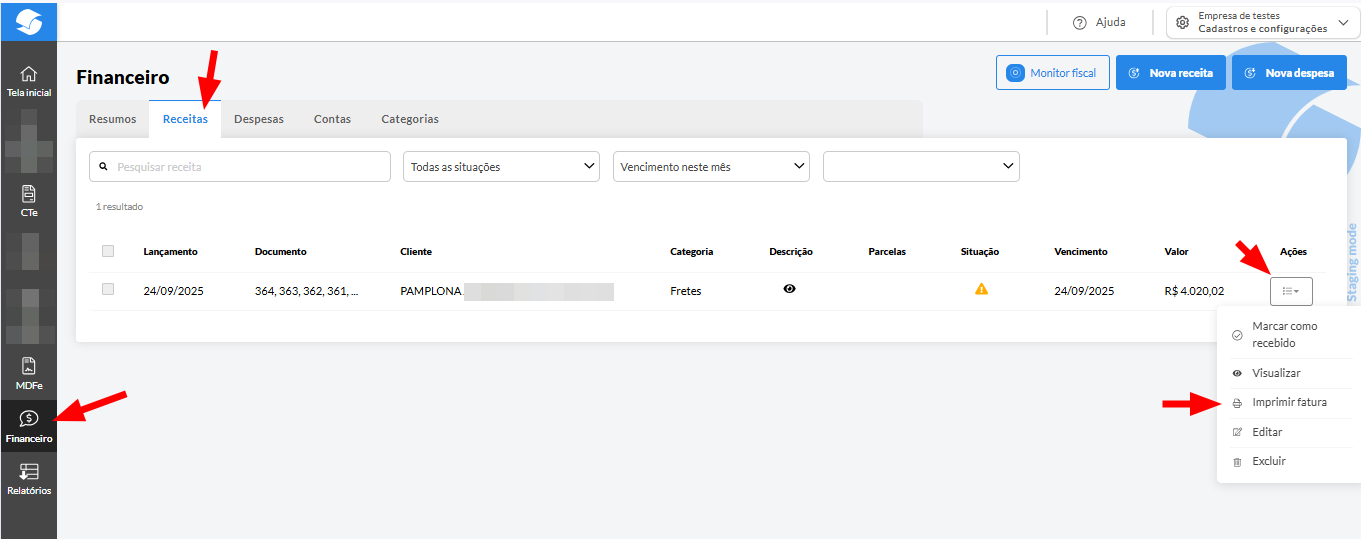The image size is (1361, 539).
Task: Click the app logo at top left
Action: tap(29, 21)
